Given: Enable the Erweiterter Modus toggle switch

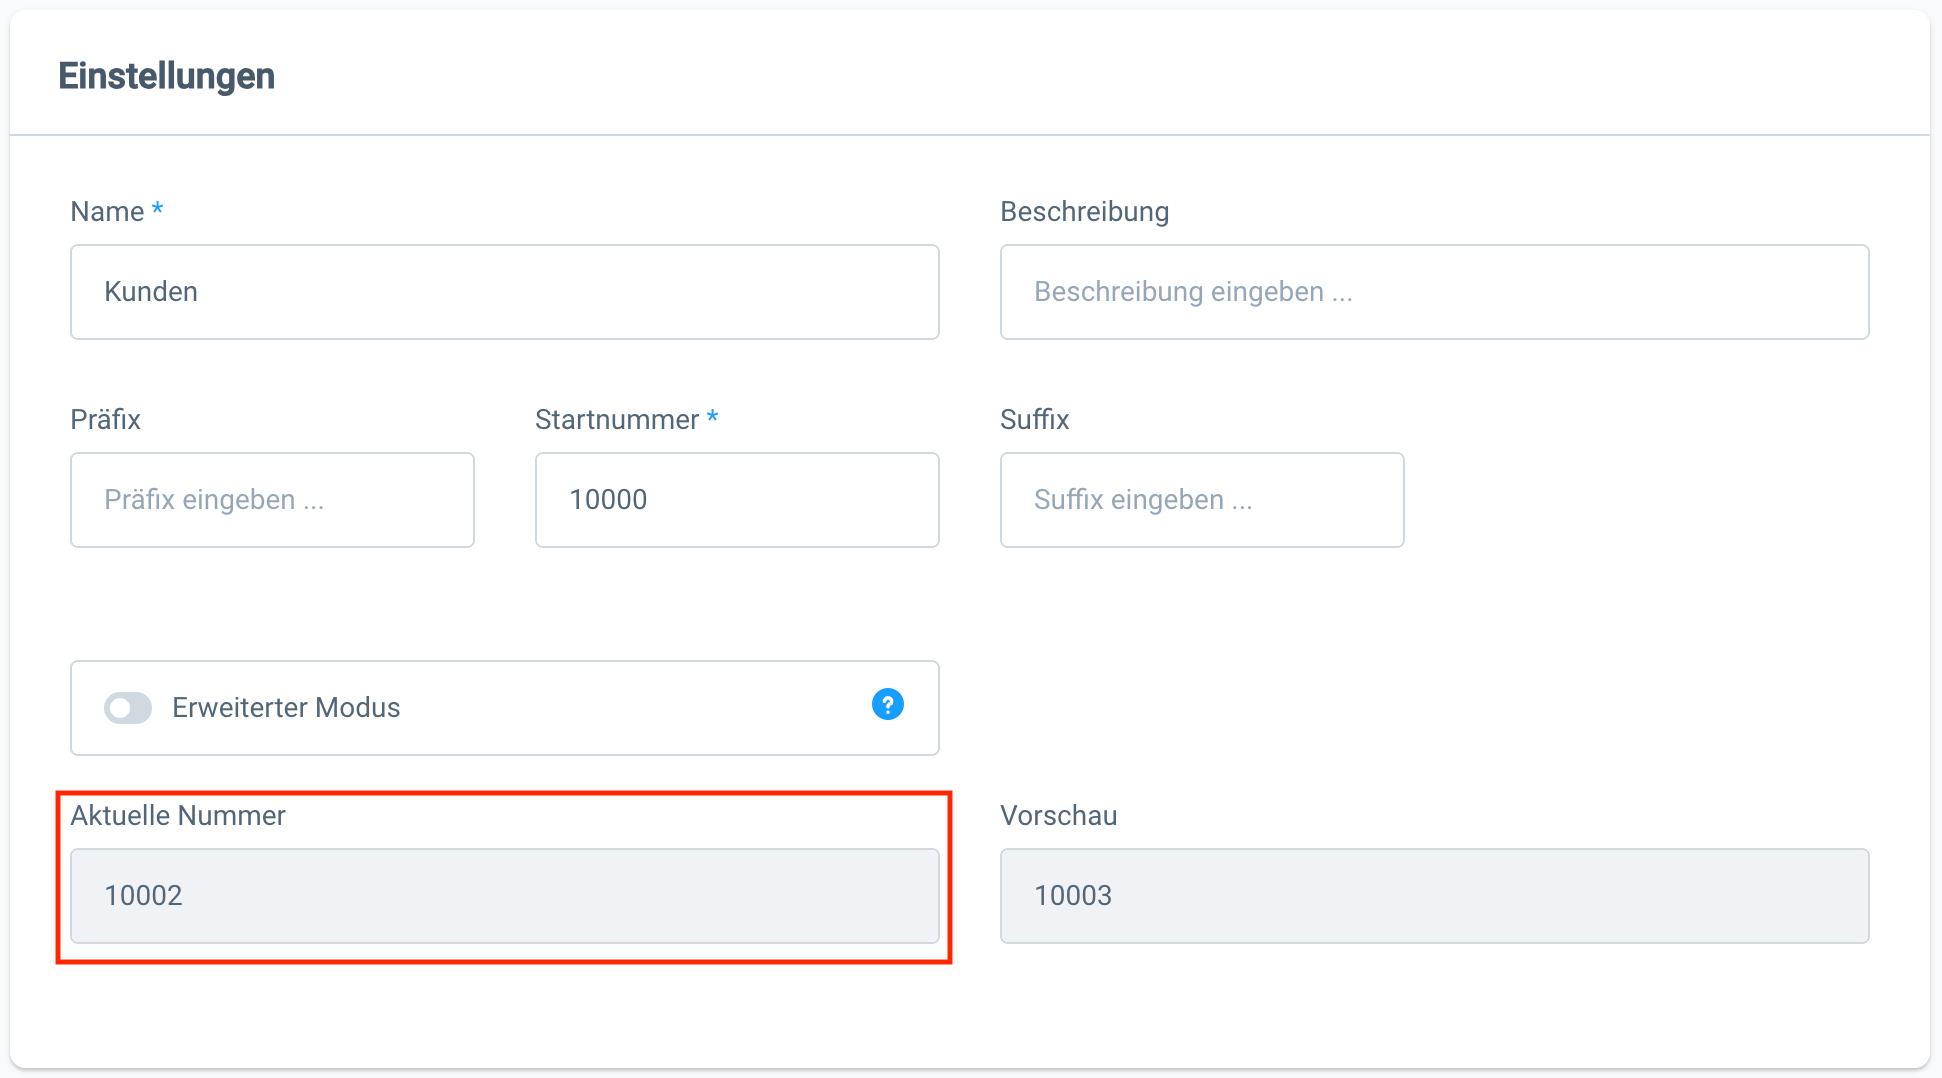Looking at the screenshot, I should (127, 708).
